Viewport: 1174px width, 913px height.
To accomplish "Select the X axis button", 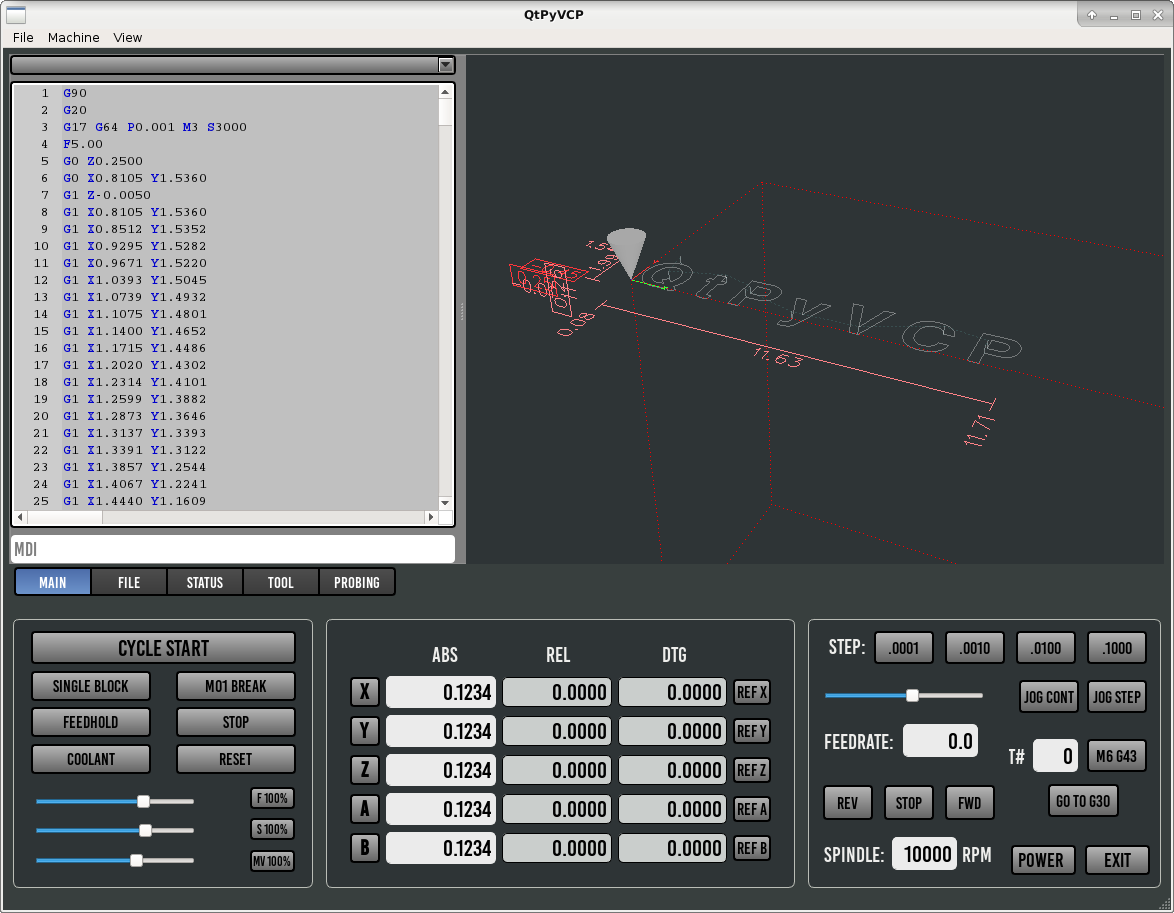I will point(365,691).
